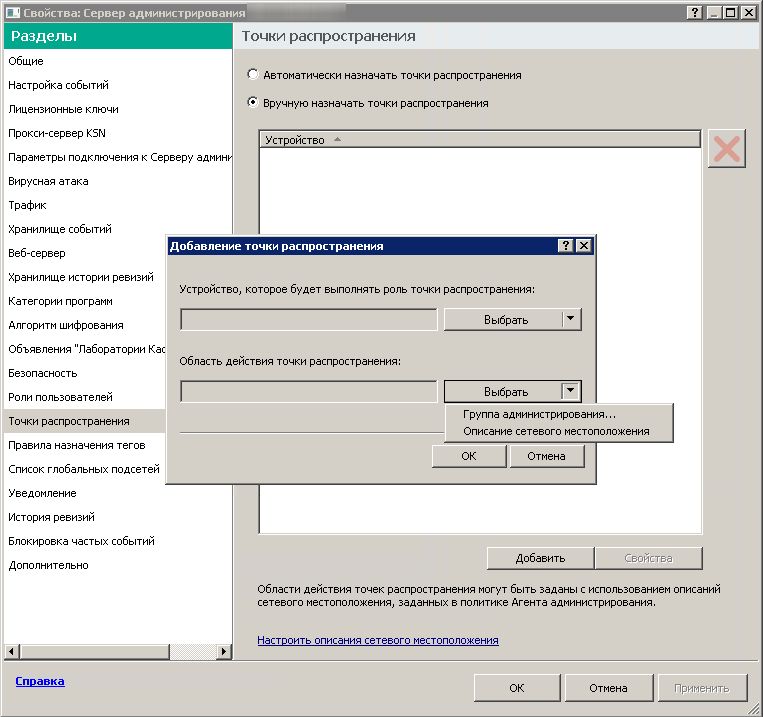Open the Лицензионные ключи section
Viewport: 763px width, 717px height.
click(x=63, y=109)
